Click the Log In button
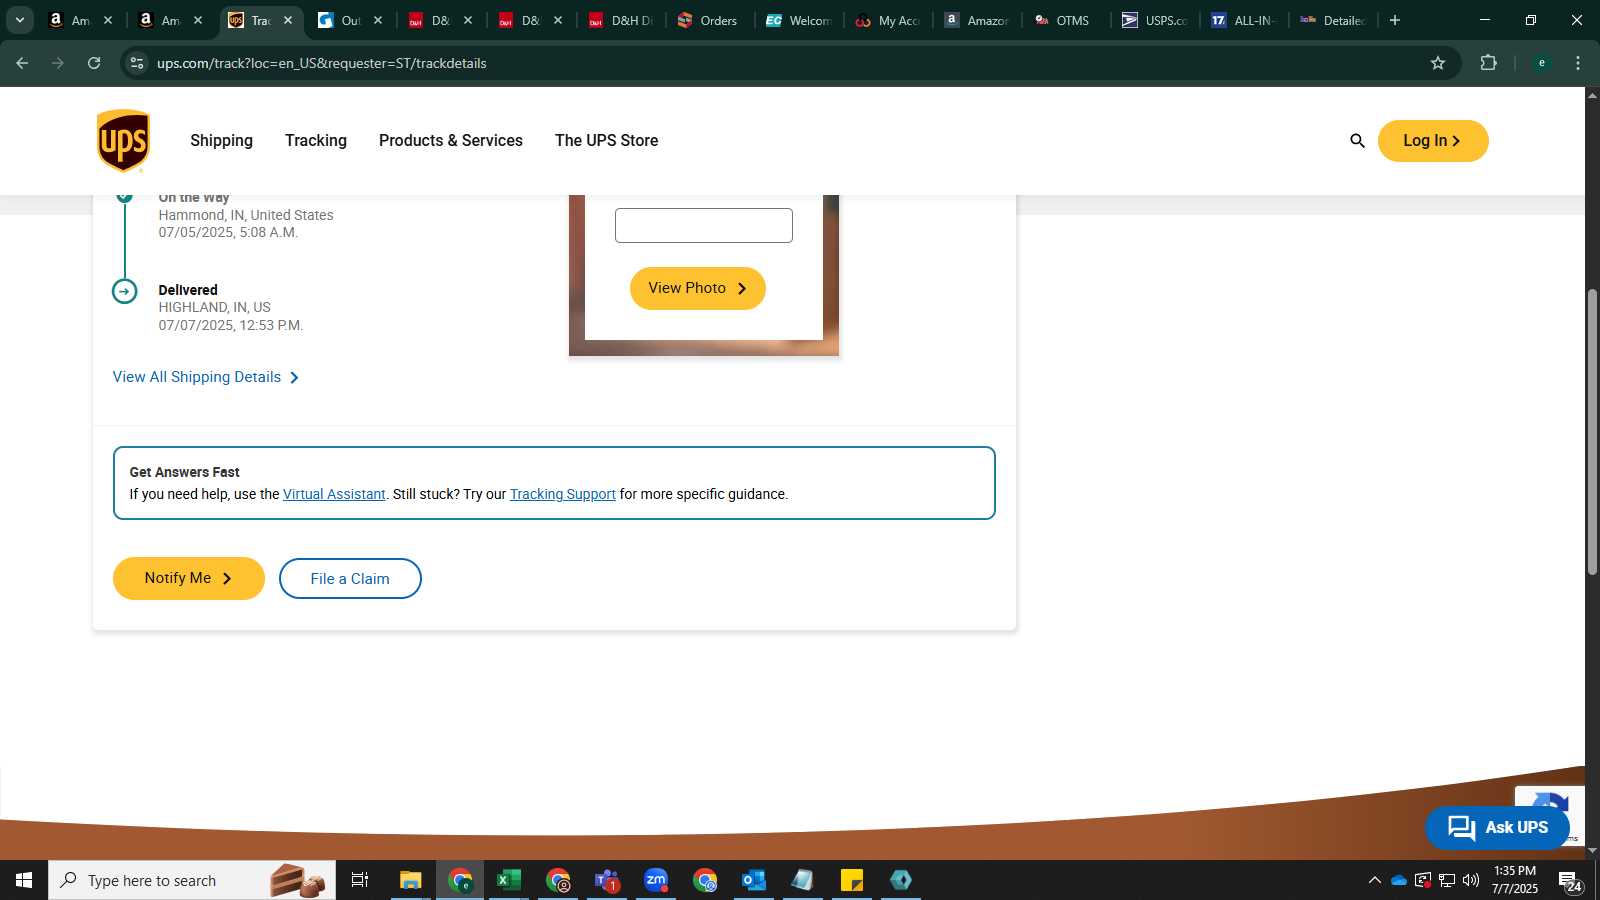1600x900 pixels. (1433, 141)
